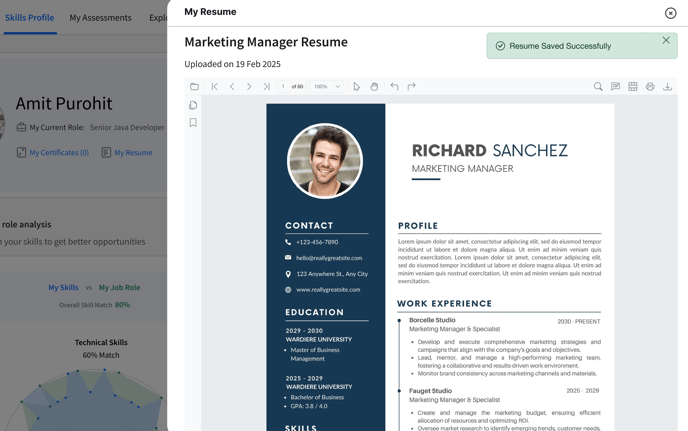
Task: Click the EDUCATION heading in resume sidebar
Action: pyautogui.click(x=315, y=312)
